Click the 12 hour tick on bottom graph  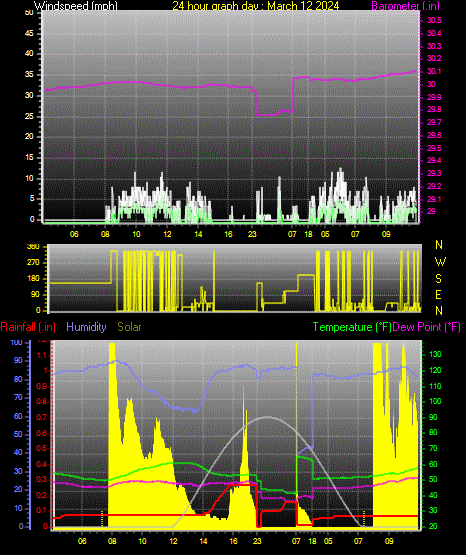173,541
